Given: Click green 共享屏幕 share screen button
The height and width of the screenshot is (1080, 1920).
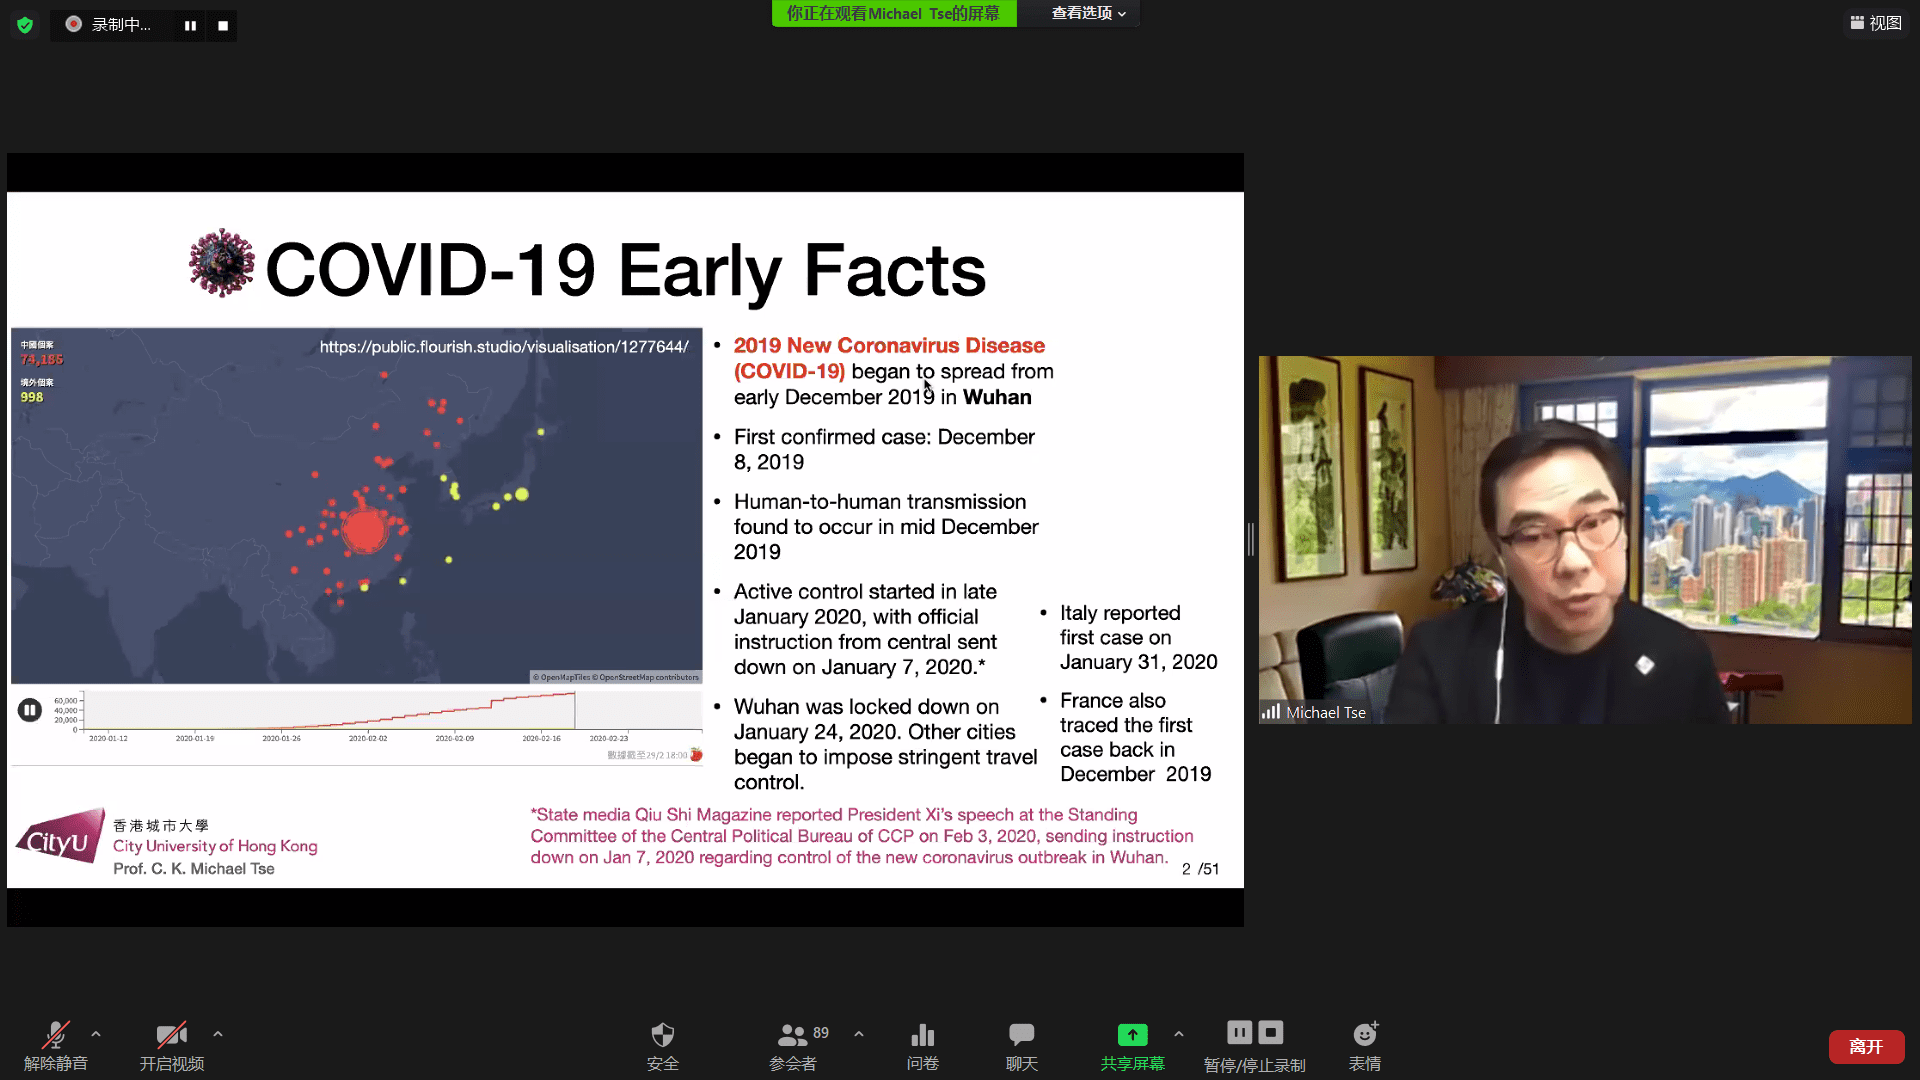Looking at the screenshot, I should (x=1132, y=1045).
